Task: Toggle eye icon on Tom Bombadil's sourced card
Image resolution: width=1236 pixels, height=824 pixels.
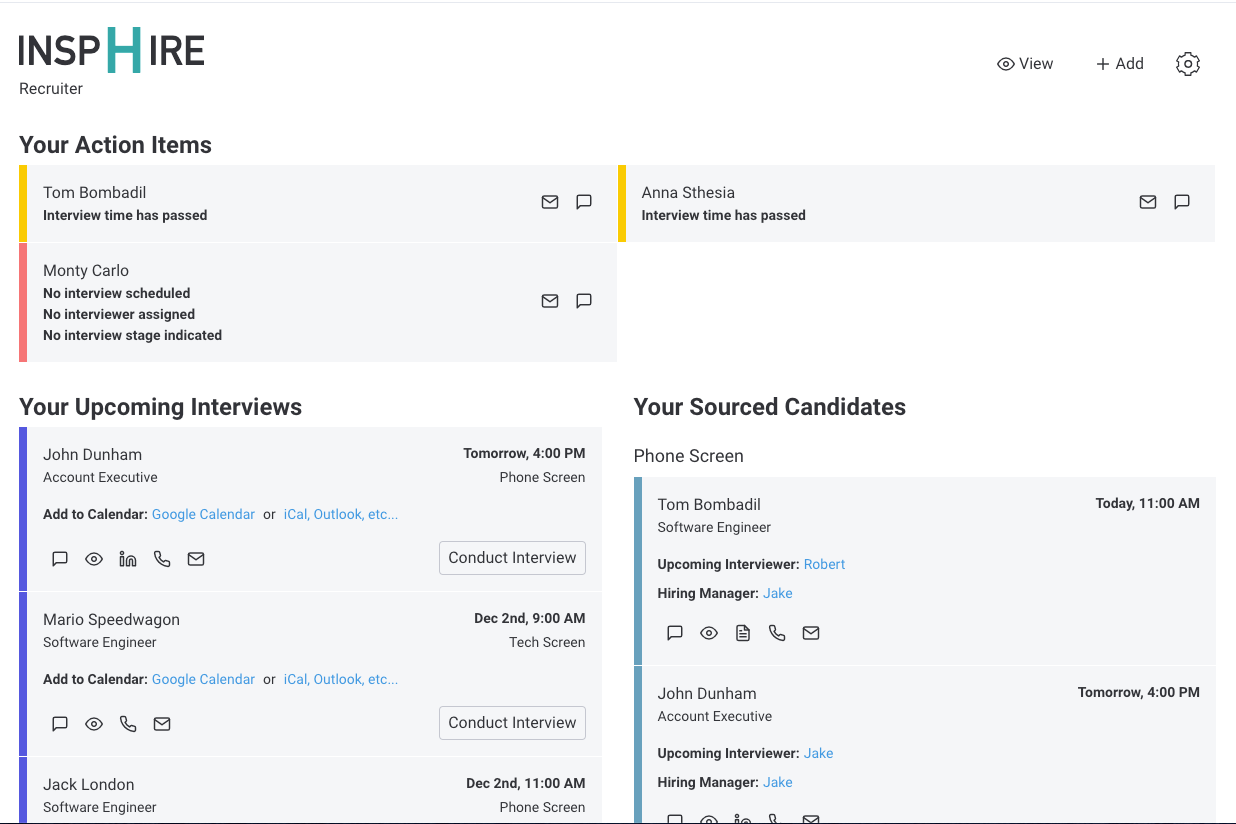Action: pyautogui.click(x=709, y=633)
